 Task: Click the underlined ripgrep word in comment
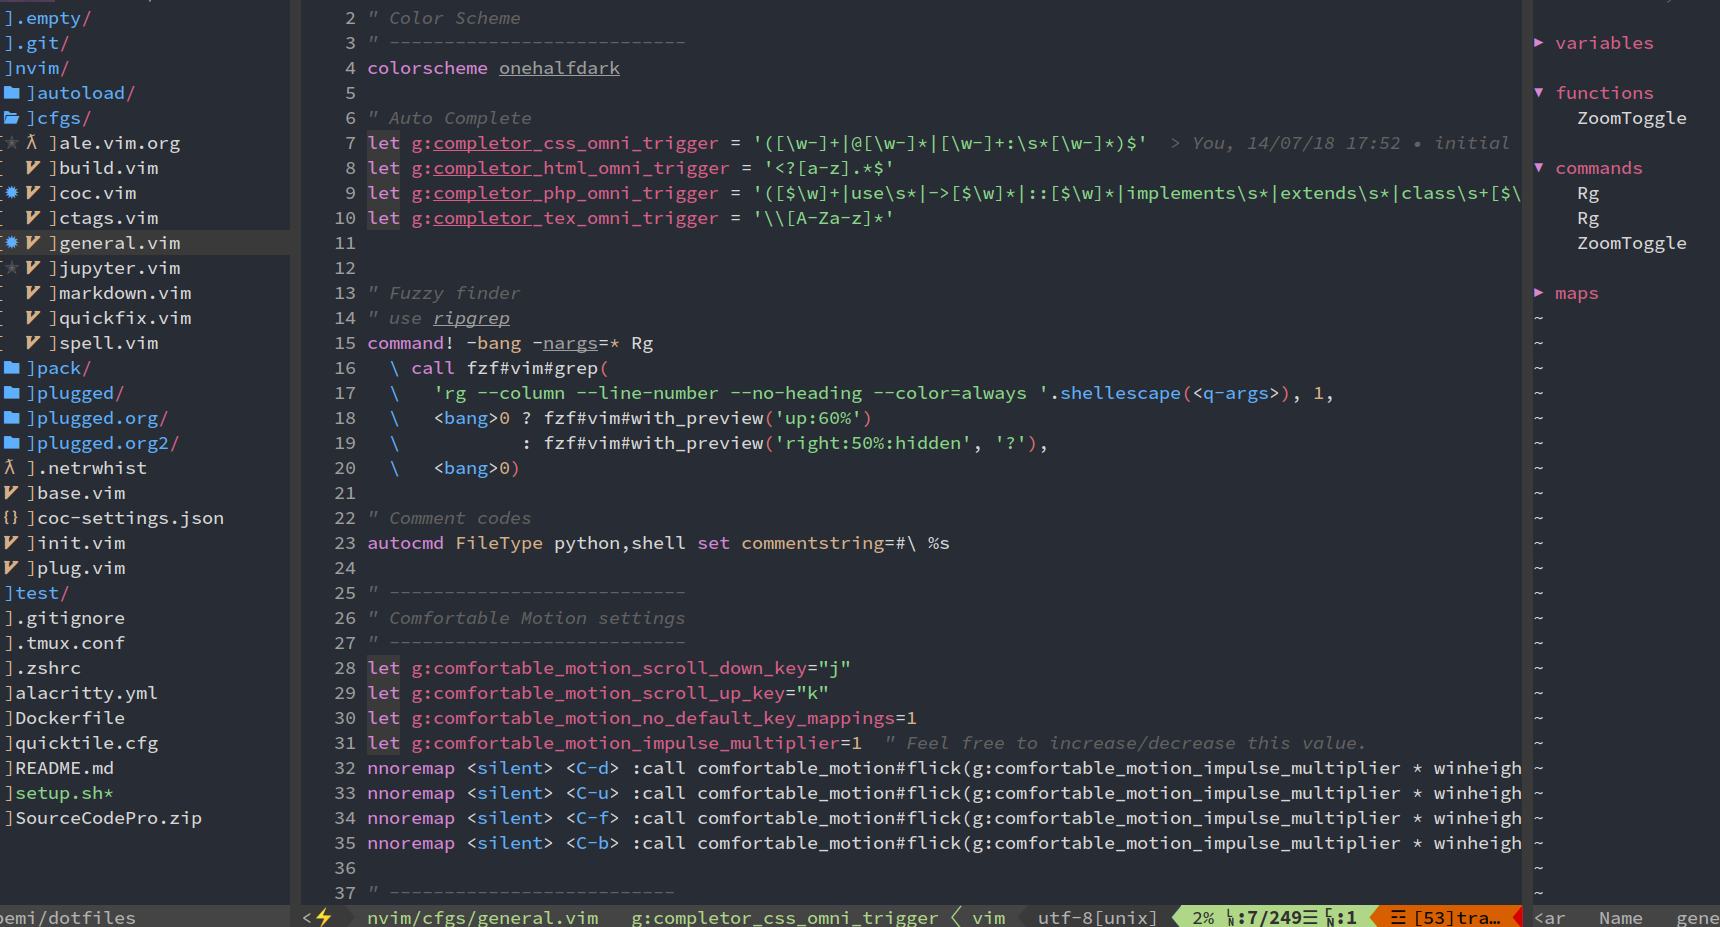471,318
